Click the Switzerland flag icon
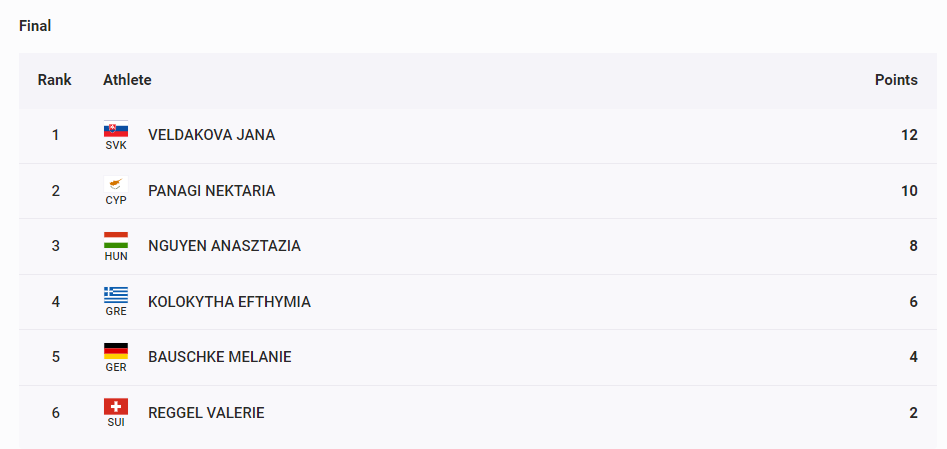 (116, 407)
